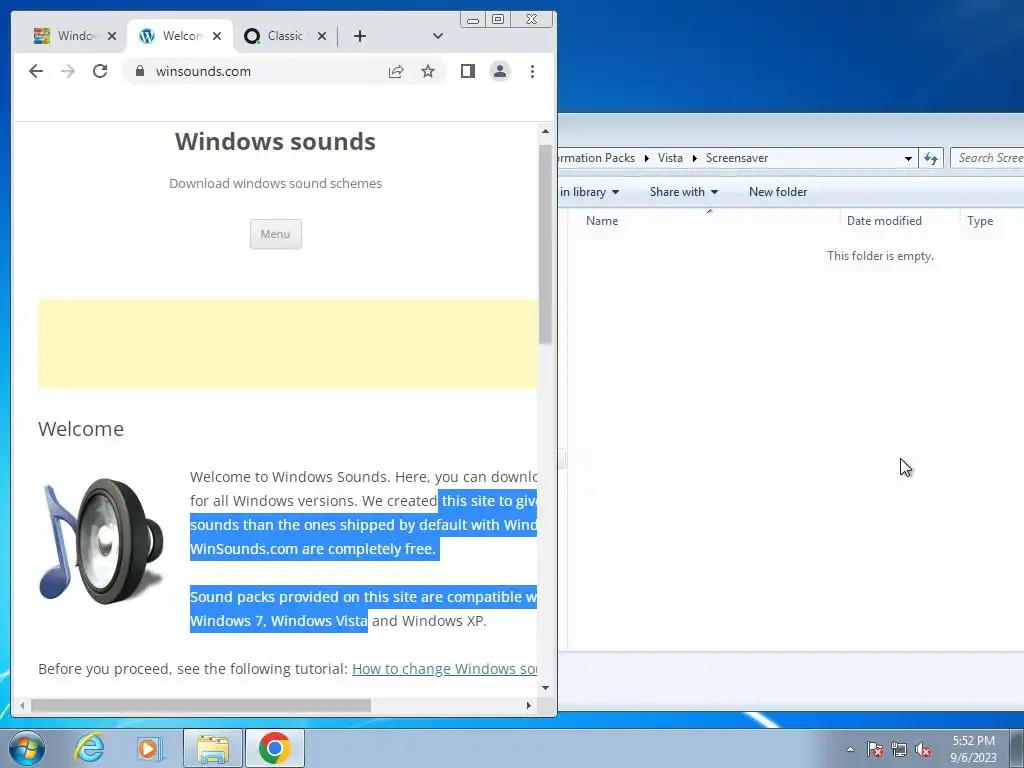
Task: Open the Share with dropdown
Action: (x=684, y=192)
